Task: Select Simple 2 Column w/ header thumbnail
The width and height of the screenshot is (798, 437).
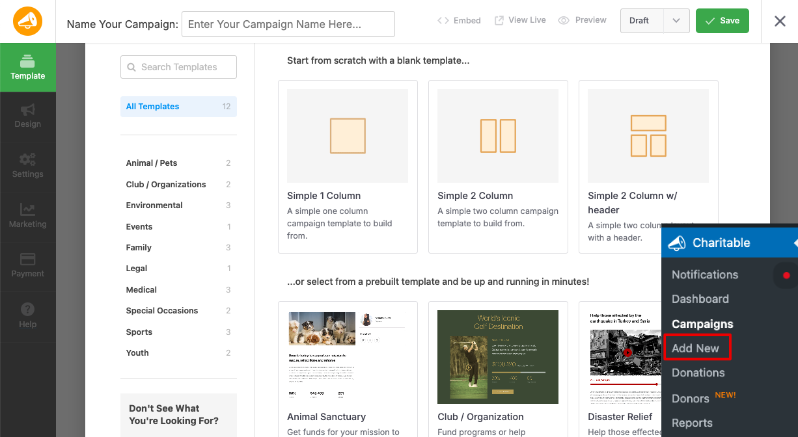Action: coord(648,136)
